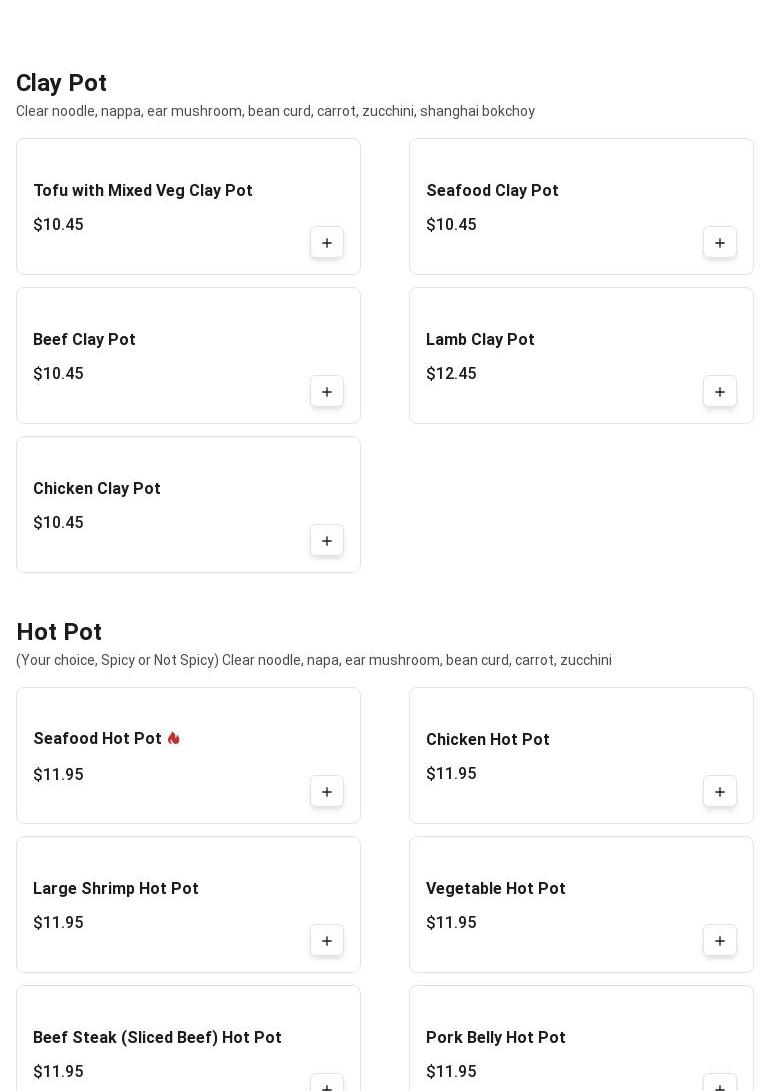Add Tofu with Mixed Veg Clay Pot
770x1091 pixels.
pyautogui.click(x=327, y=243)
